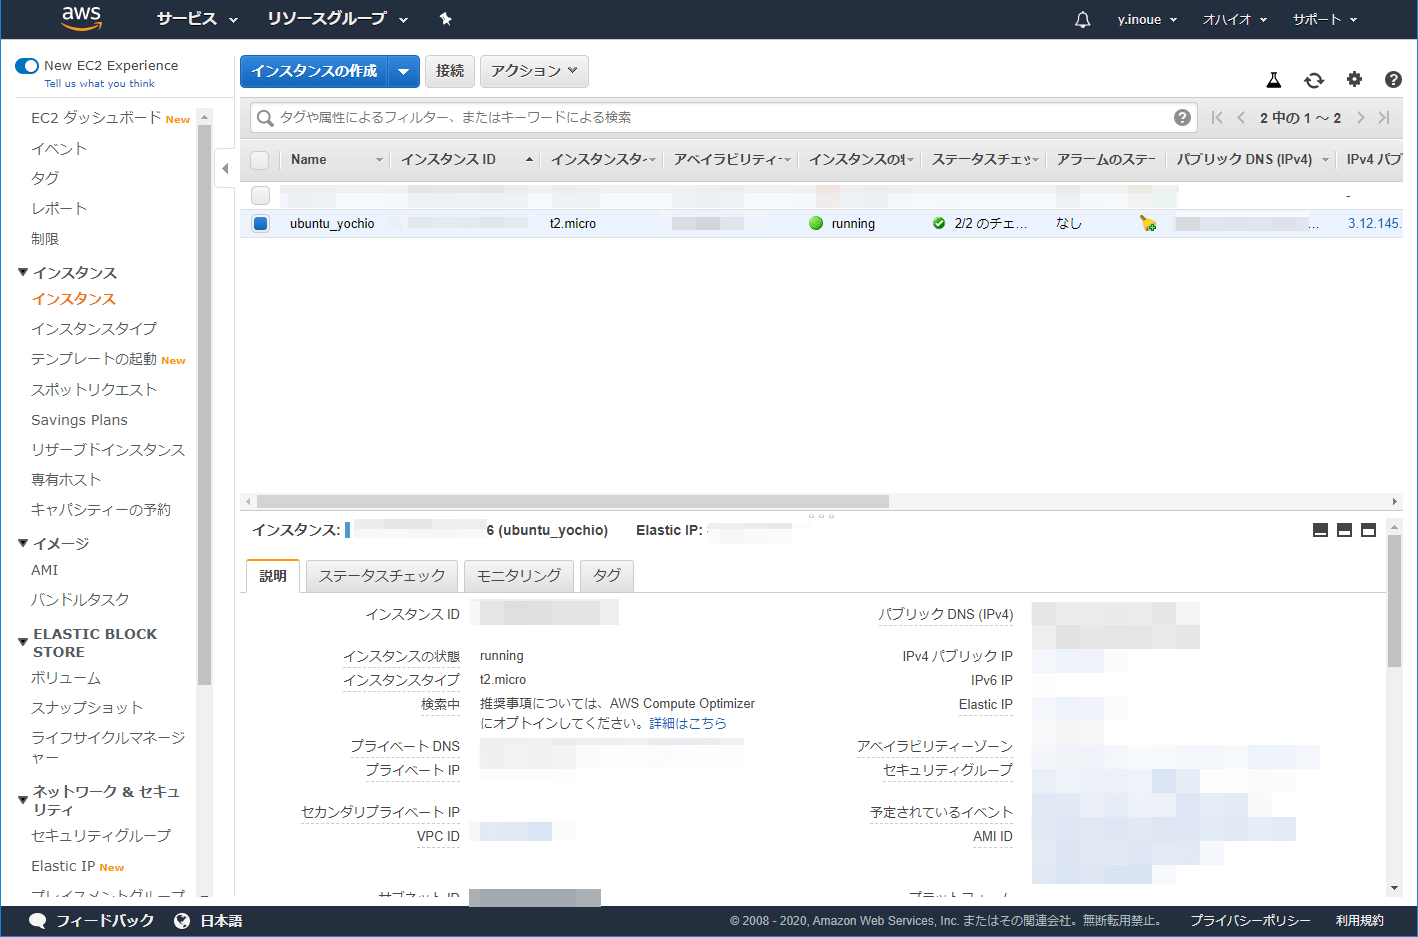1418x937 pixels.
Task: Switch to the ステータスチェック tab
Action: [x=382, y=576]
